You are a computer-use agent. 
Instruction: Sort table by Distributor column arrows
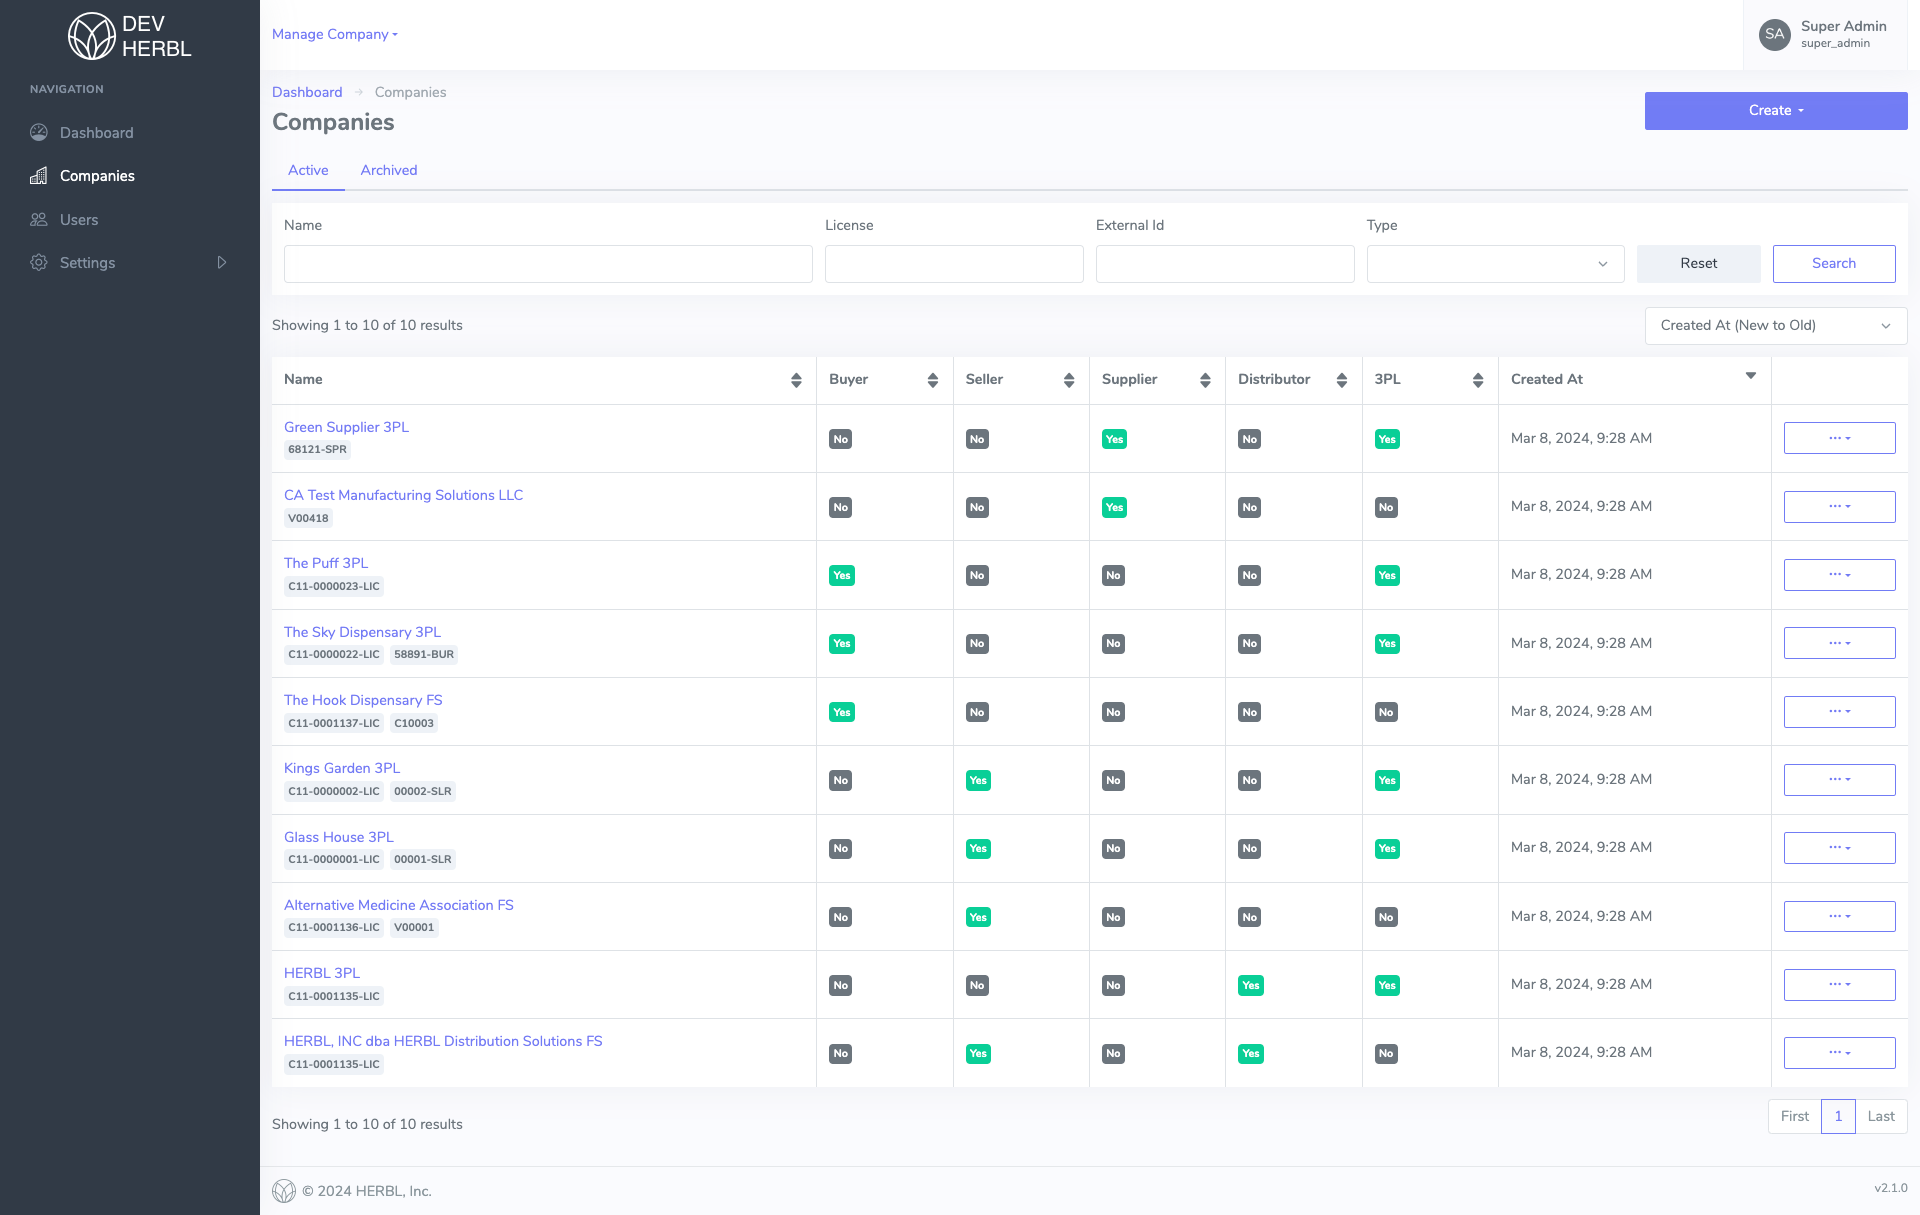[1342, 380]
